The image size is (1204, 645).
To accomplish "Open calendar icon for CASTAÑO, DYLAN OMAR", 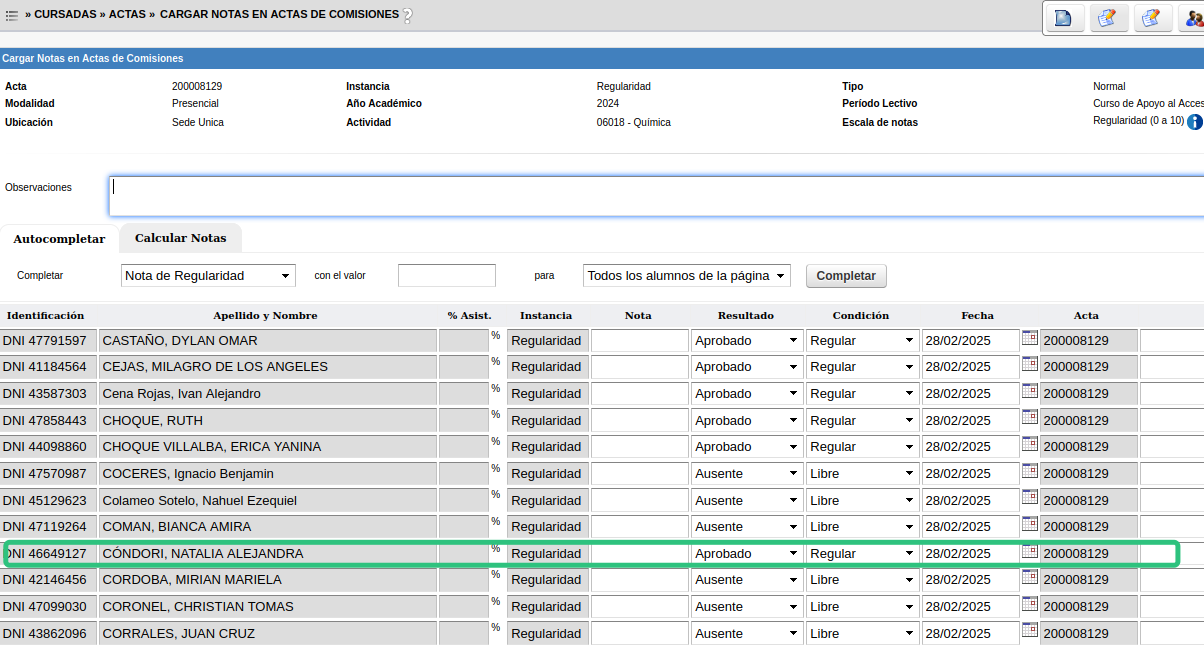I will [x=1029, y=338].
